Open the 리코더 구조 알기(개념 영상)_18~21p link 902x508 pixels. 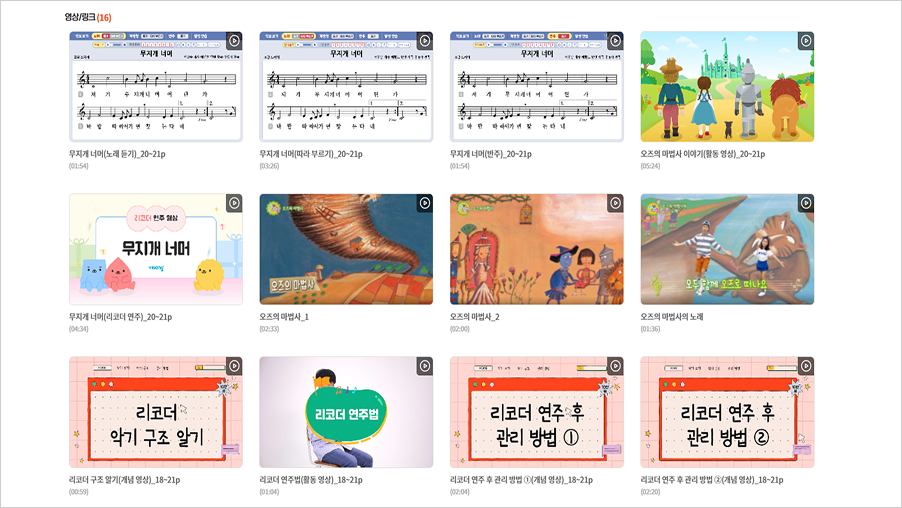124,480
